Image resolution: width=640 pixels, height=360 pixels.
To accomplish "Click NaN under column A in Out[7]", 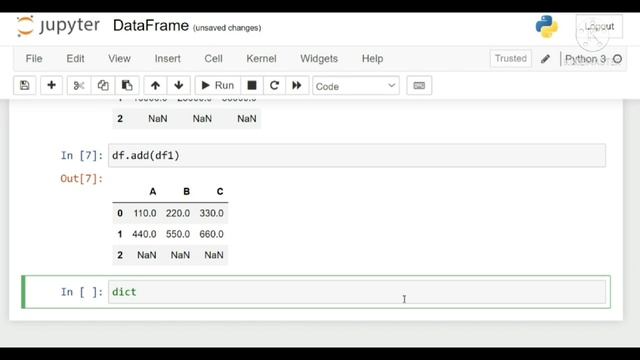I will pos(147,255).
